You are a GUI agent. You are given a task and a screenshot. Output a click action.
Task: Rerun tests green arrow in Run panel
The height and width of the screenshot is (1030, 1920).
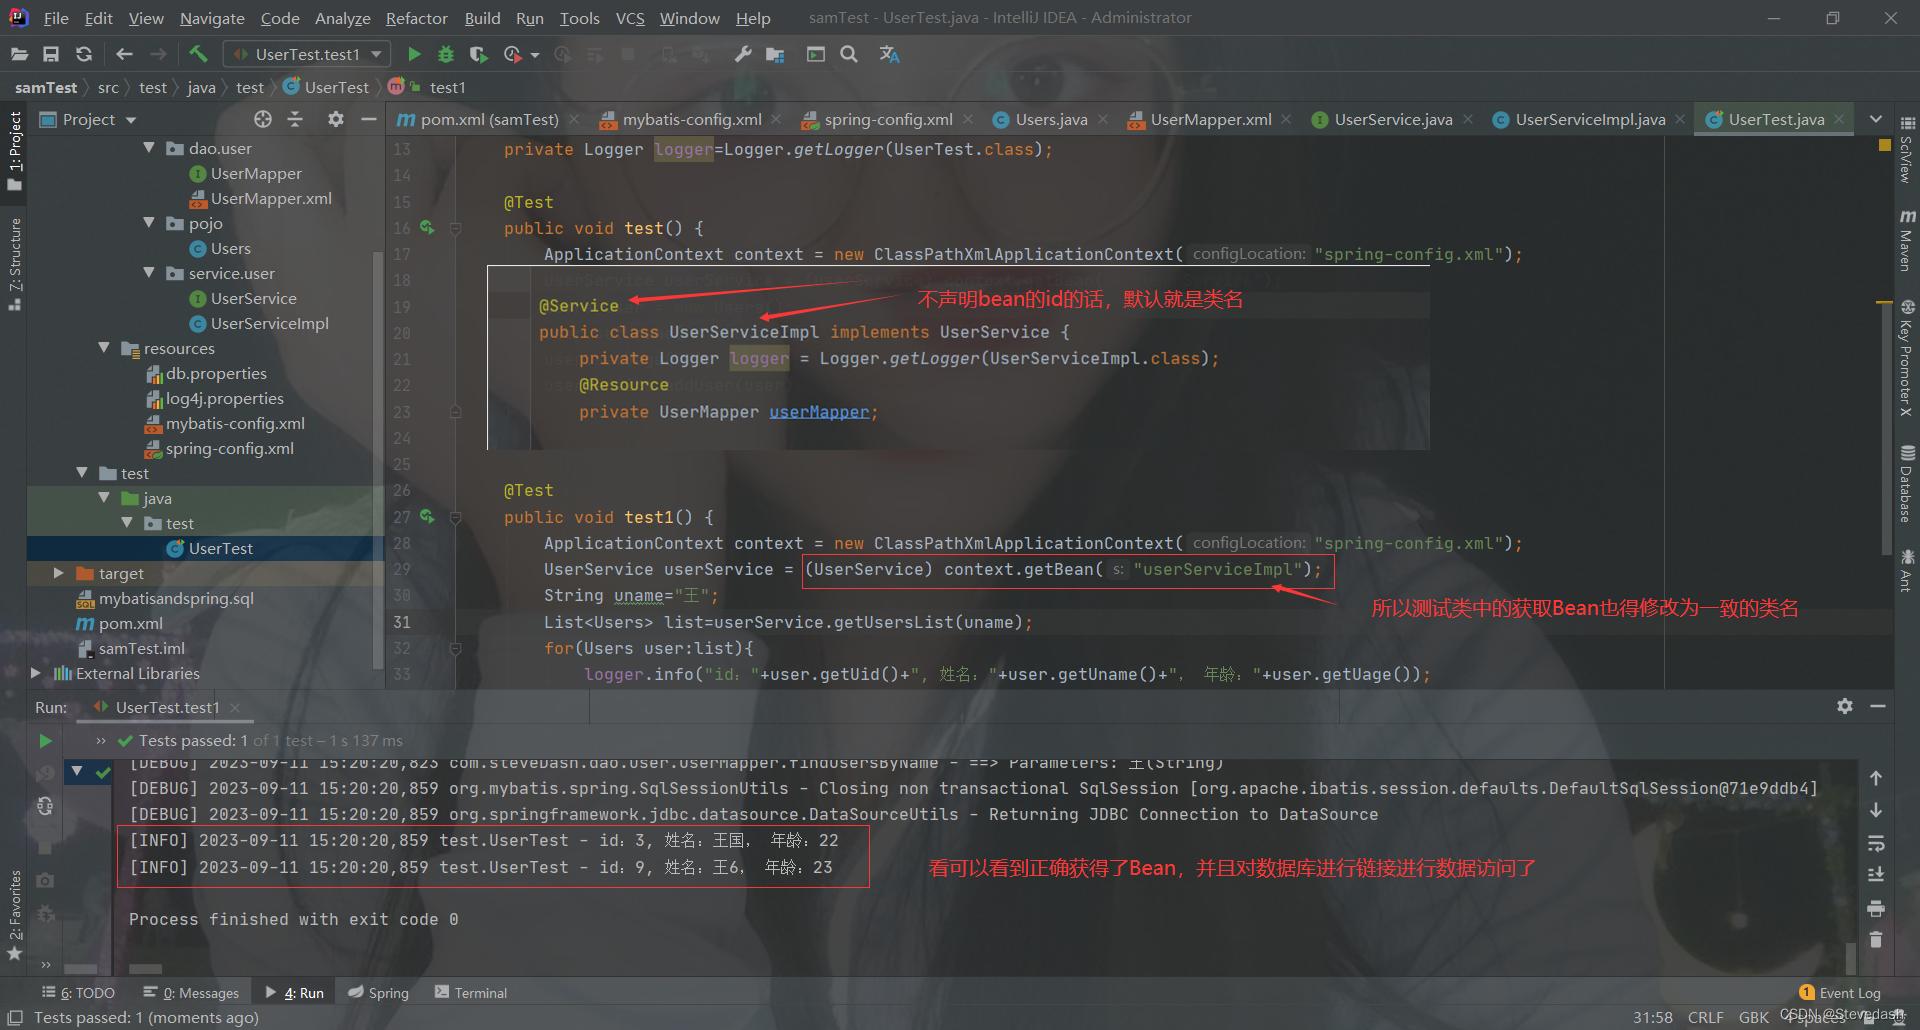tap(45, 741)
